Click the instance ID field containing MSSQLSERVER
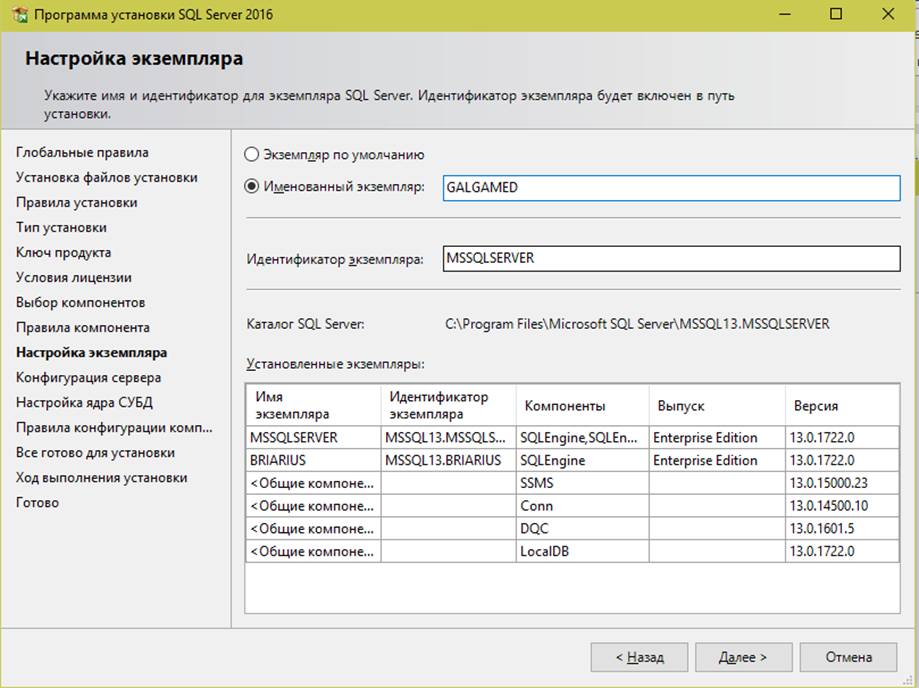This screenshot has width=919, height=688. tap(671, 258)
